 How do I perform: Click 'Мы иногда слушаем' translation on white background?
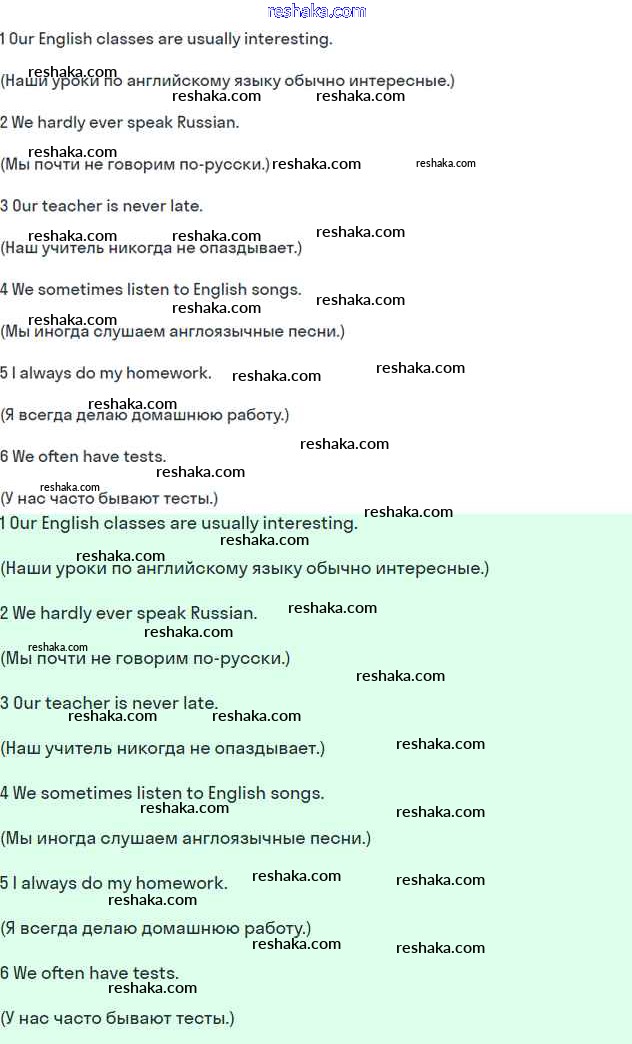click(172, 331)
